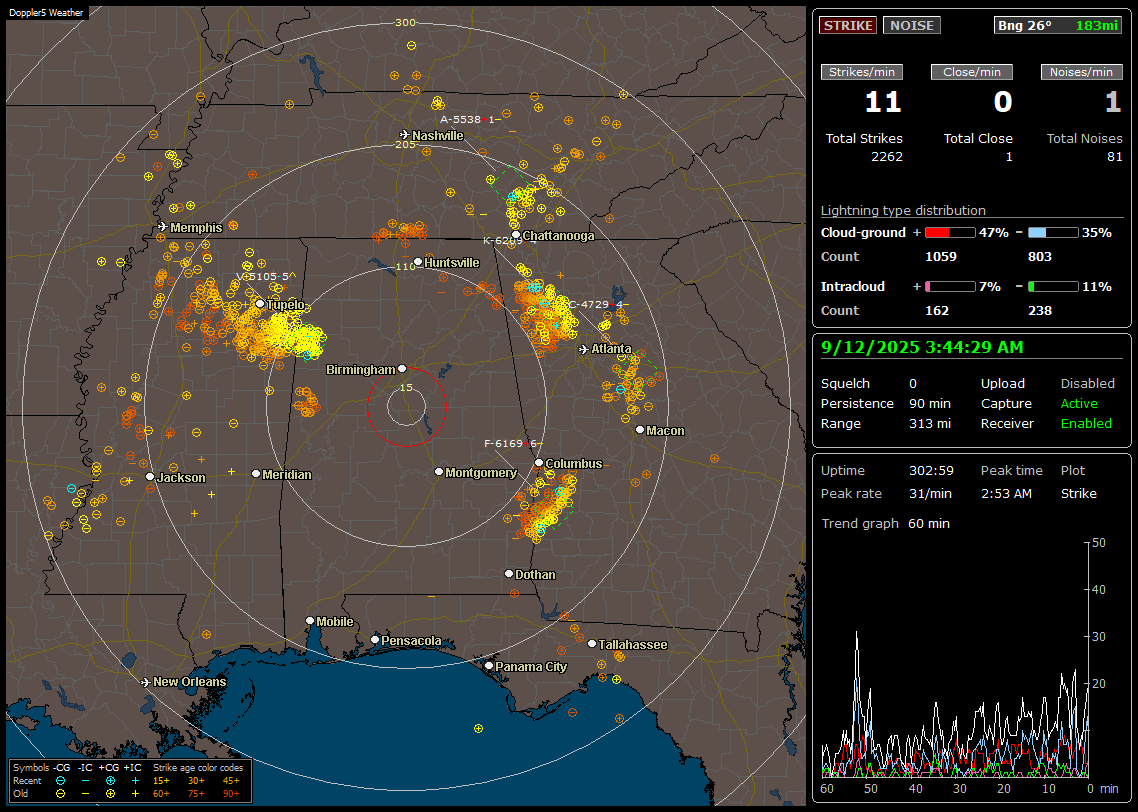Click the Persistence value 90 min
The height and width of the screenshot is (812, 1138).
(930, 403)
